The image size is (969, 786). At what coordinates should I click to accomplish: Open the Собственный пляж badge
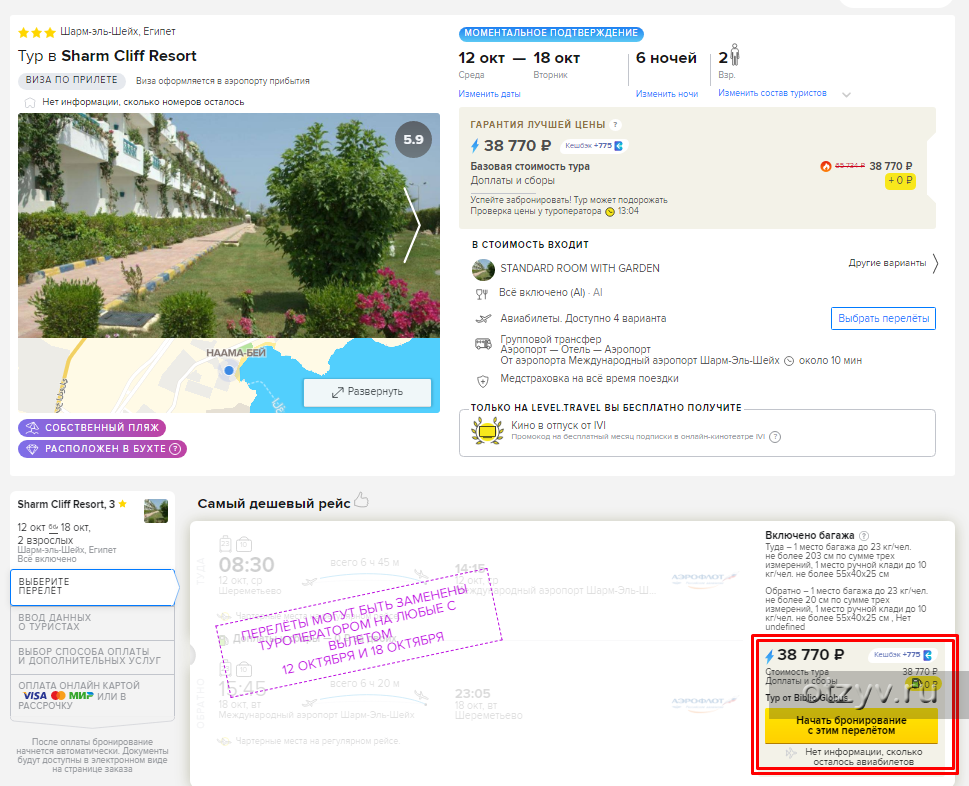(x=90, y=428)
